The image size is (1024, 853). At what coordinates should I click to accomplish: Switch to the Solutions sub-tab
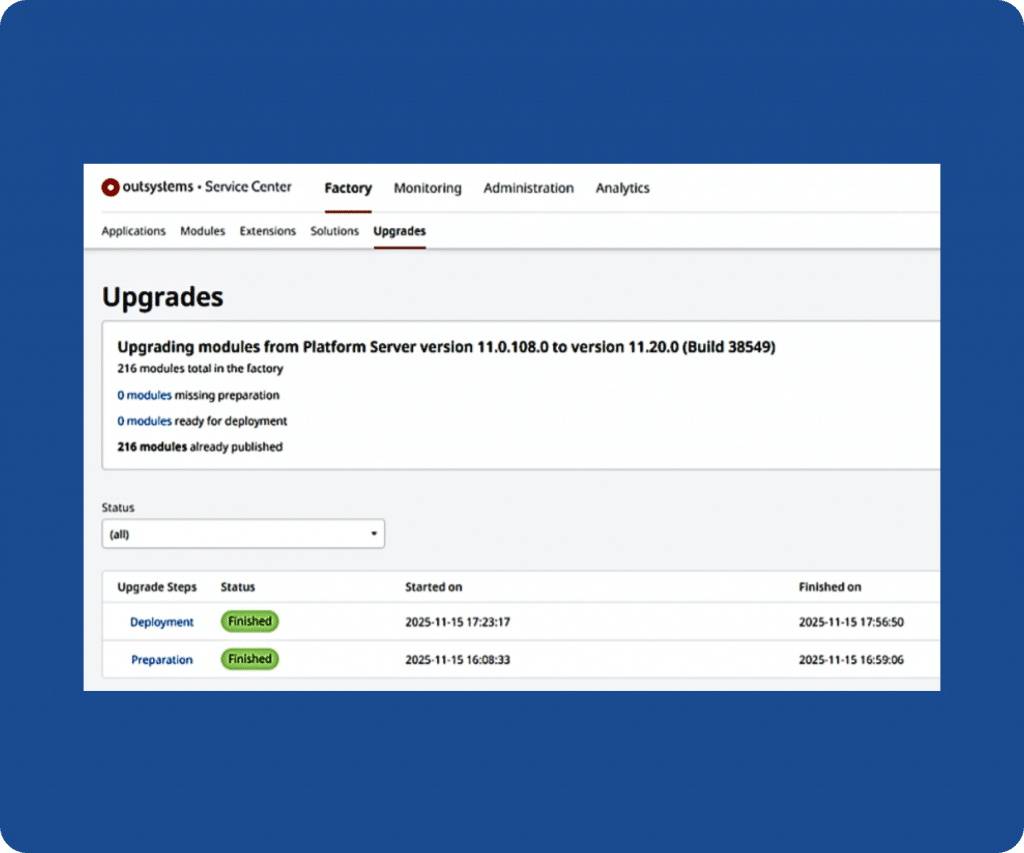tap(334, 231)
